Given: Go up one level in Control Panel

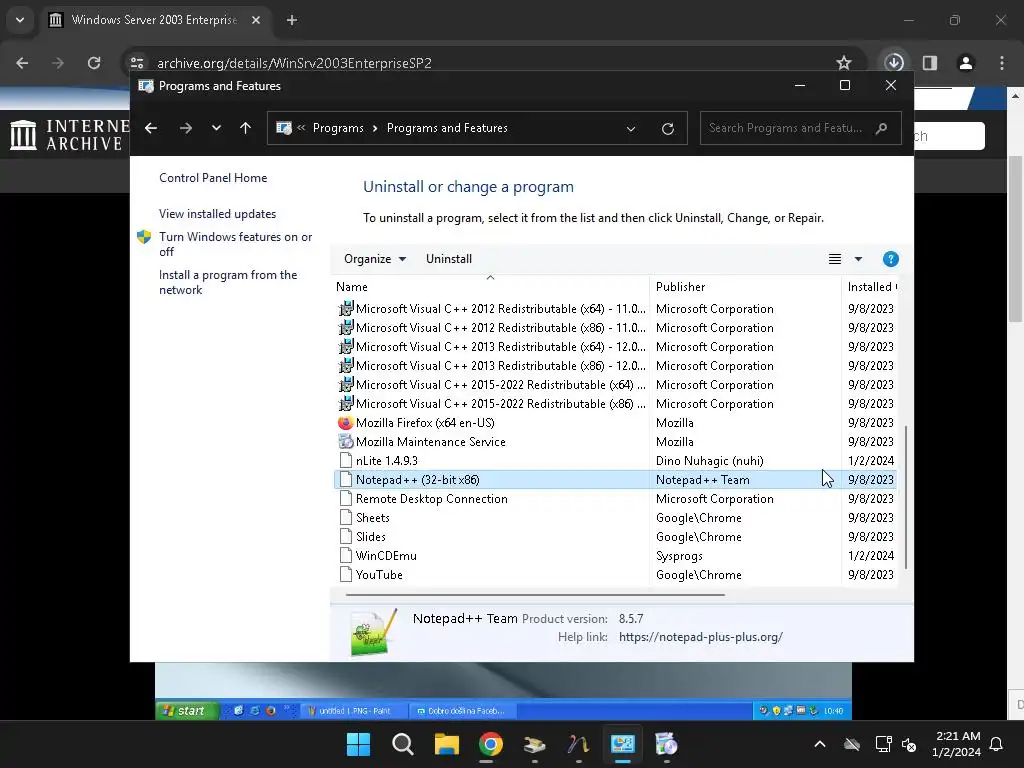Looking at the screenshot, I should click(x=246, y=128).
